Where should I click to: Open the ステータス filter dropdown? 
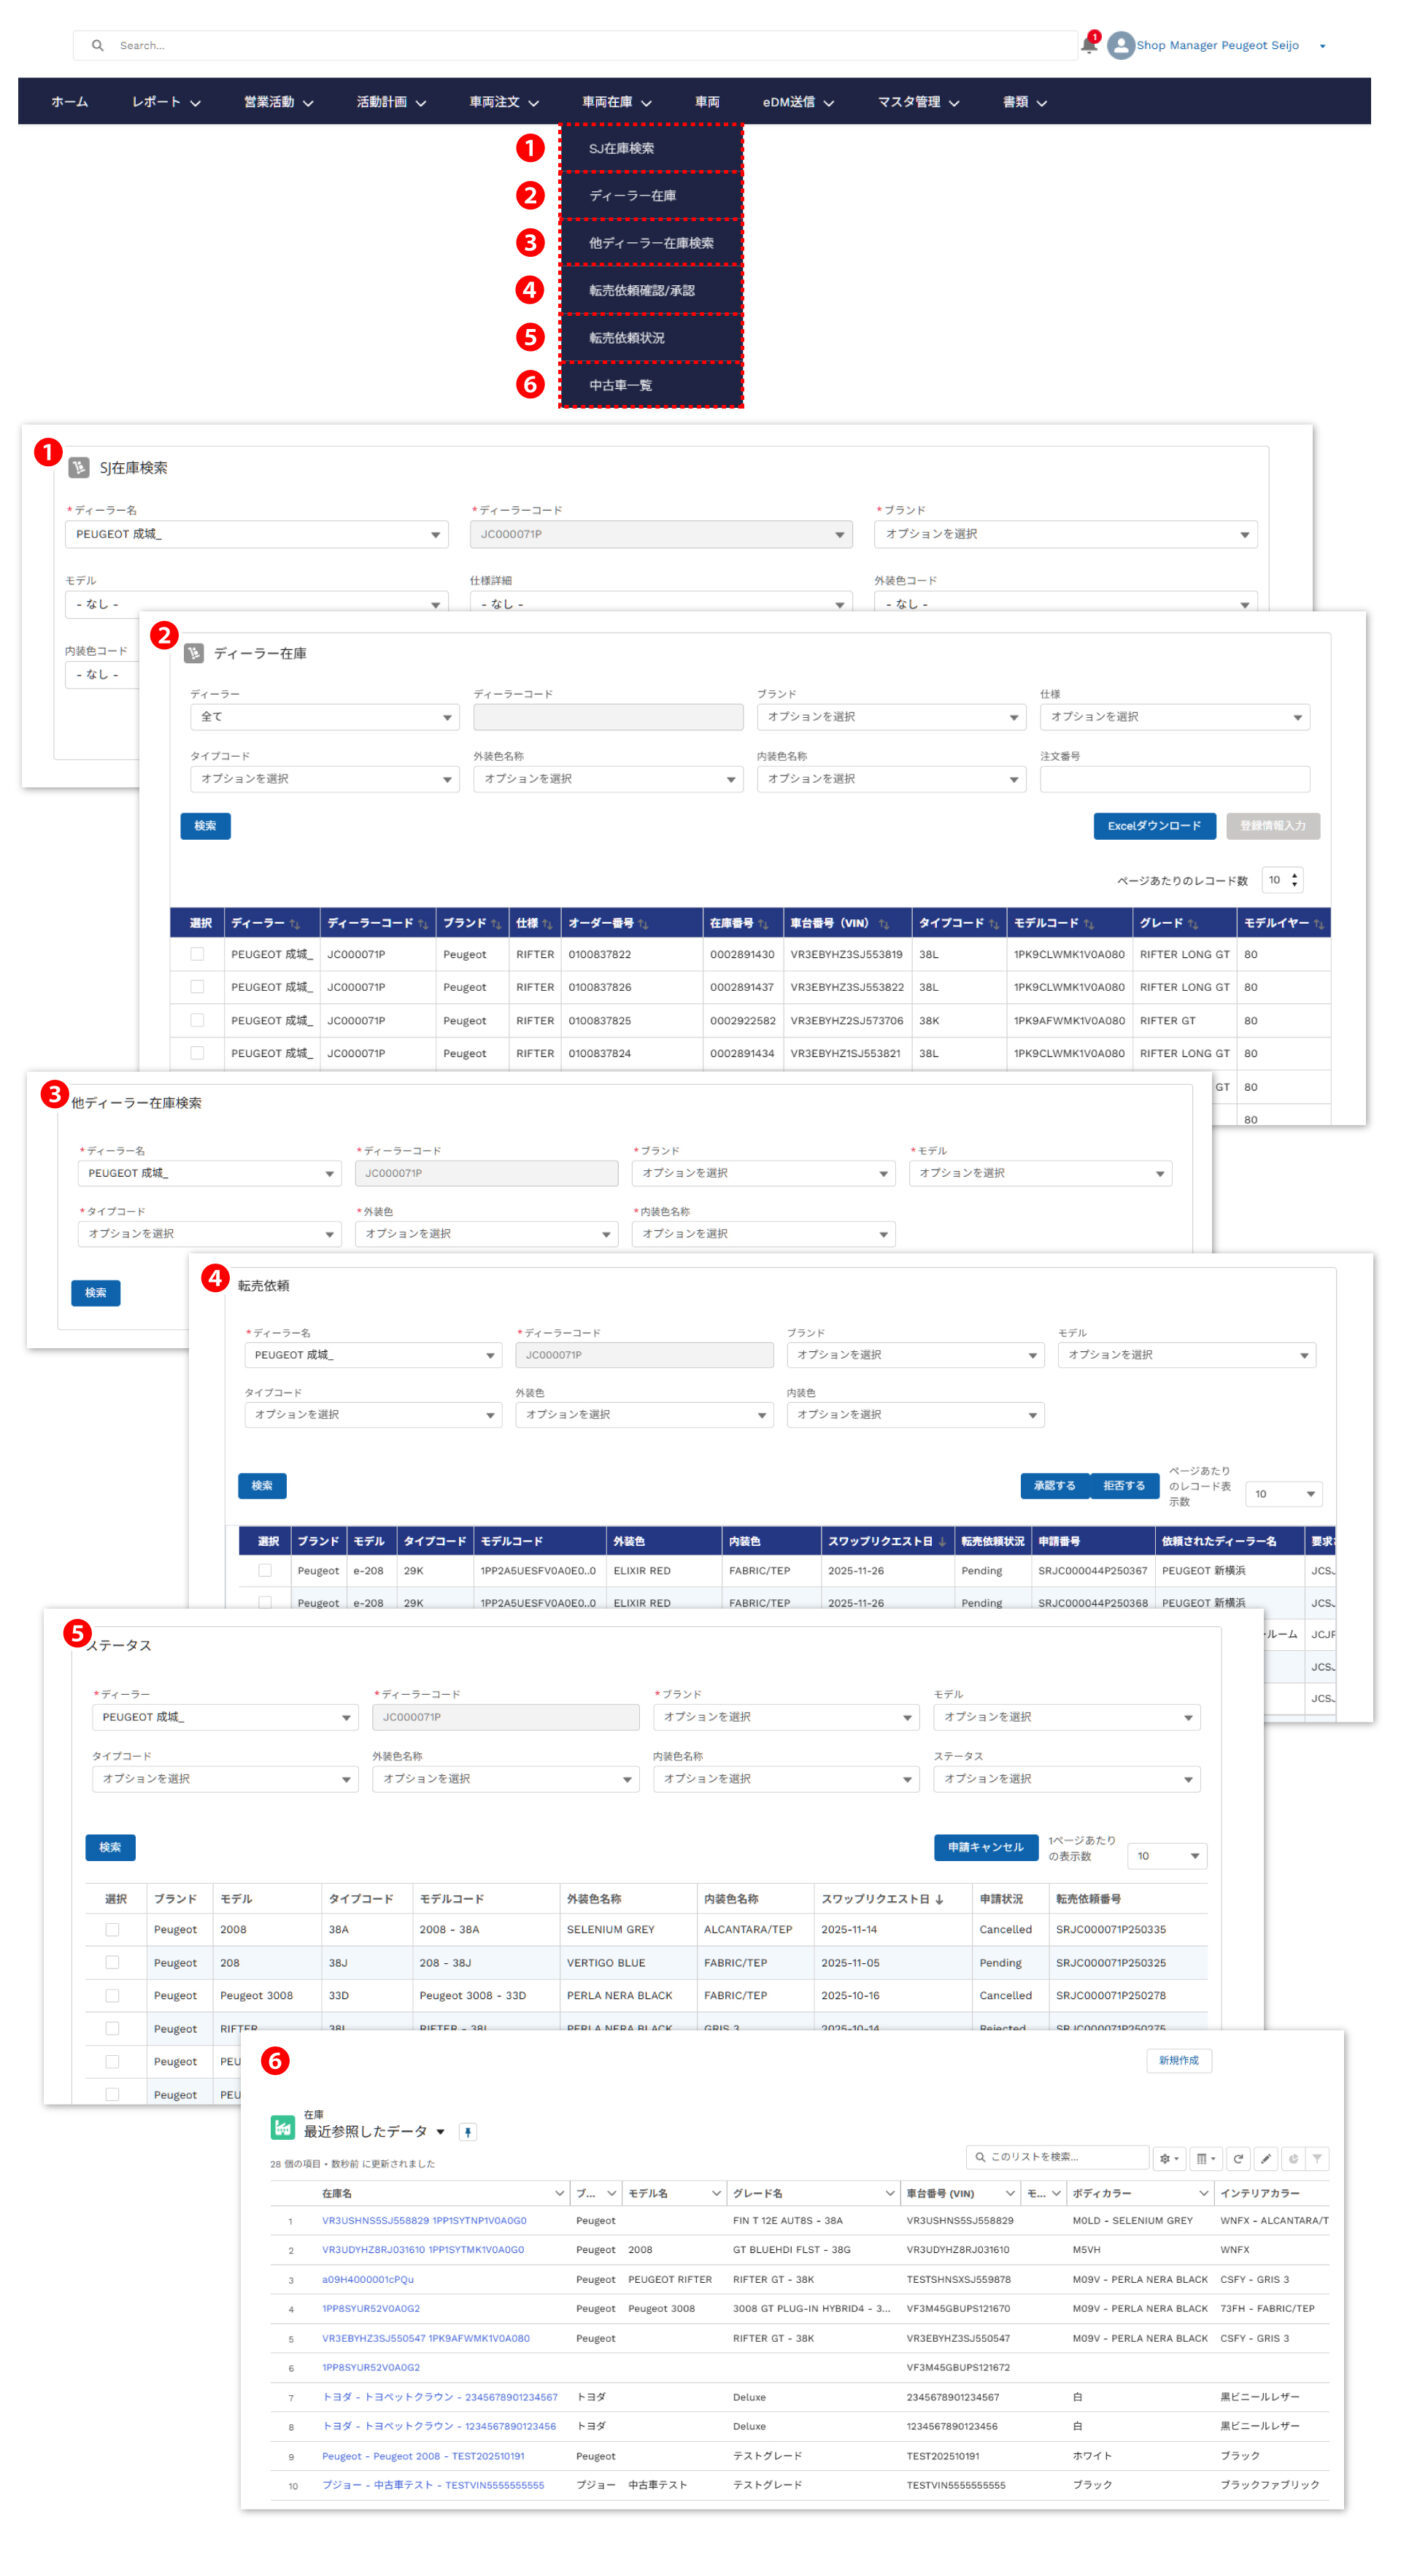click(1066, 1778)
